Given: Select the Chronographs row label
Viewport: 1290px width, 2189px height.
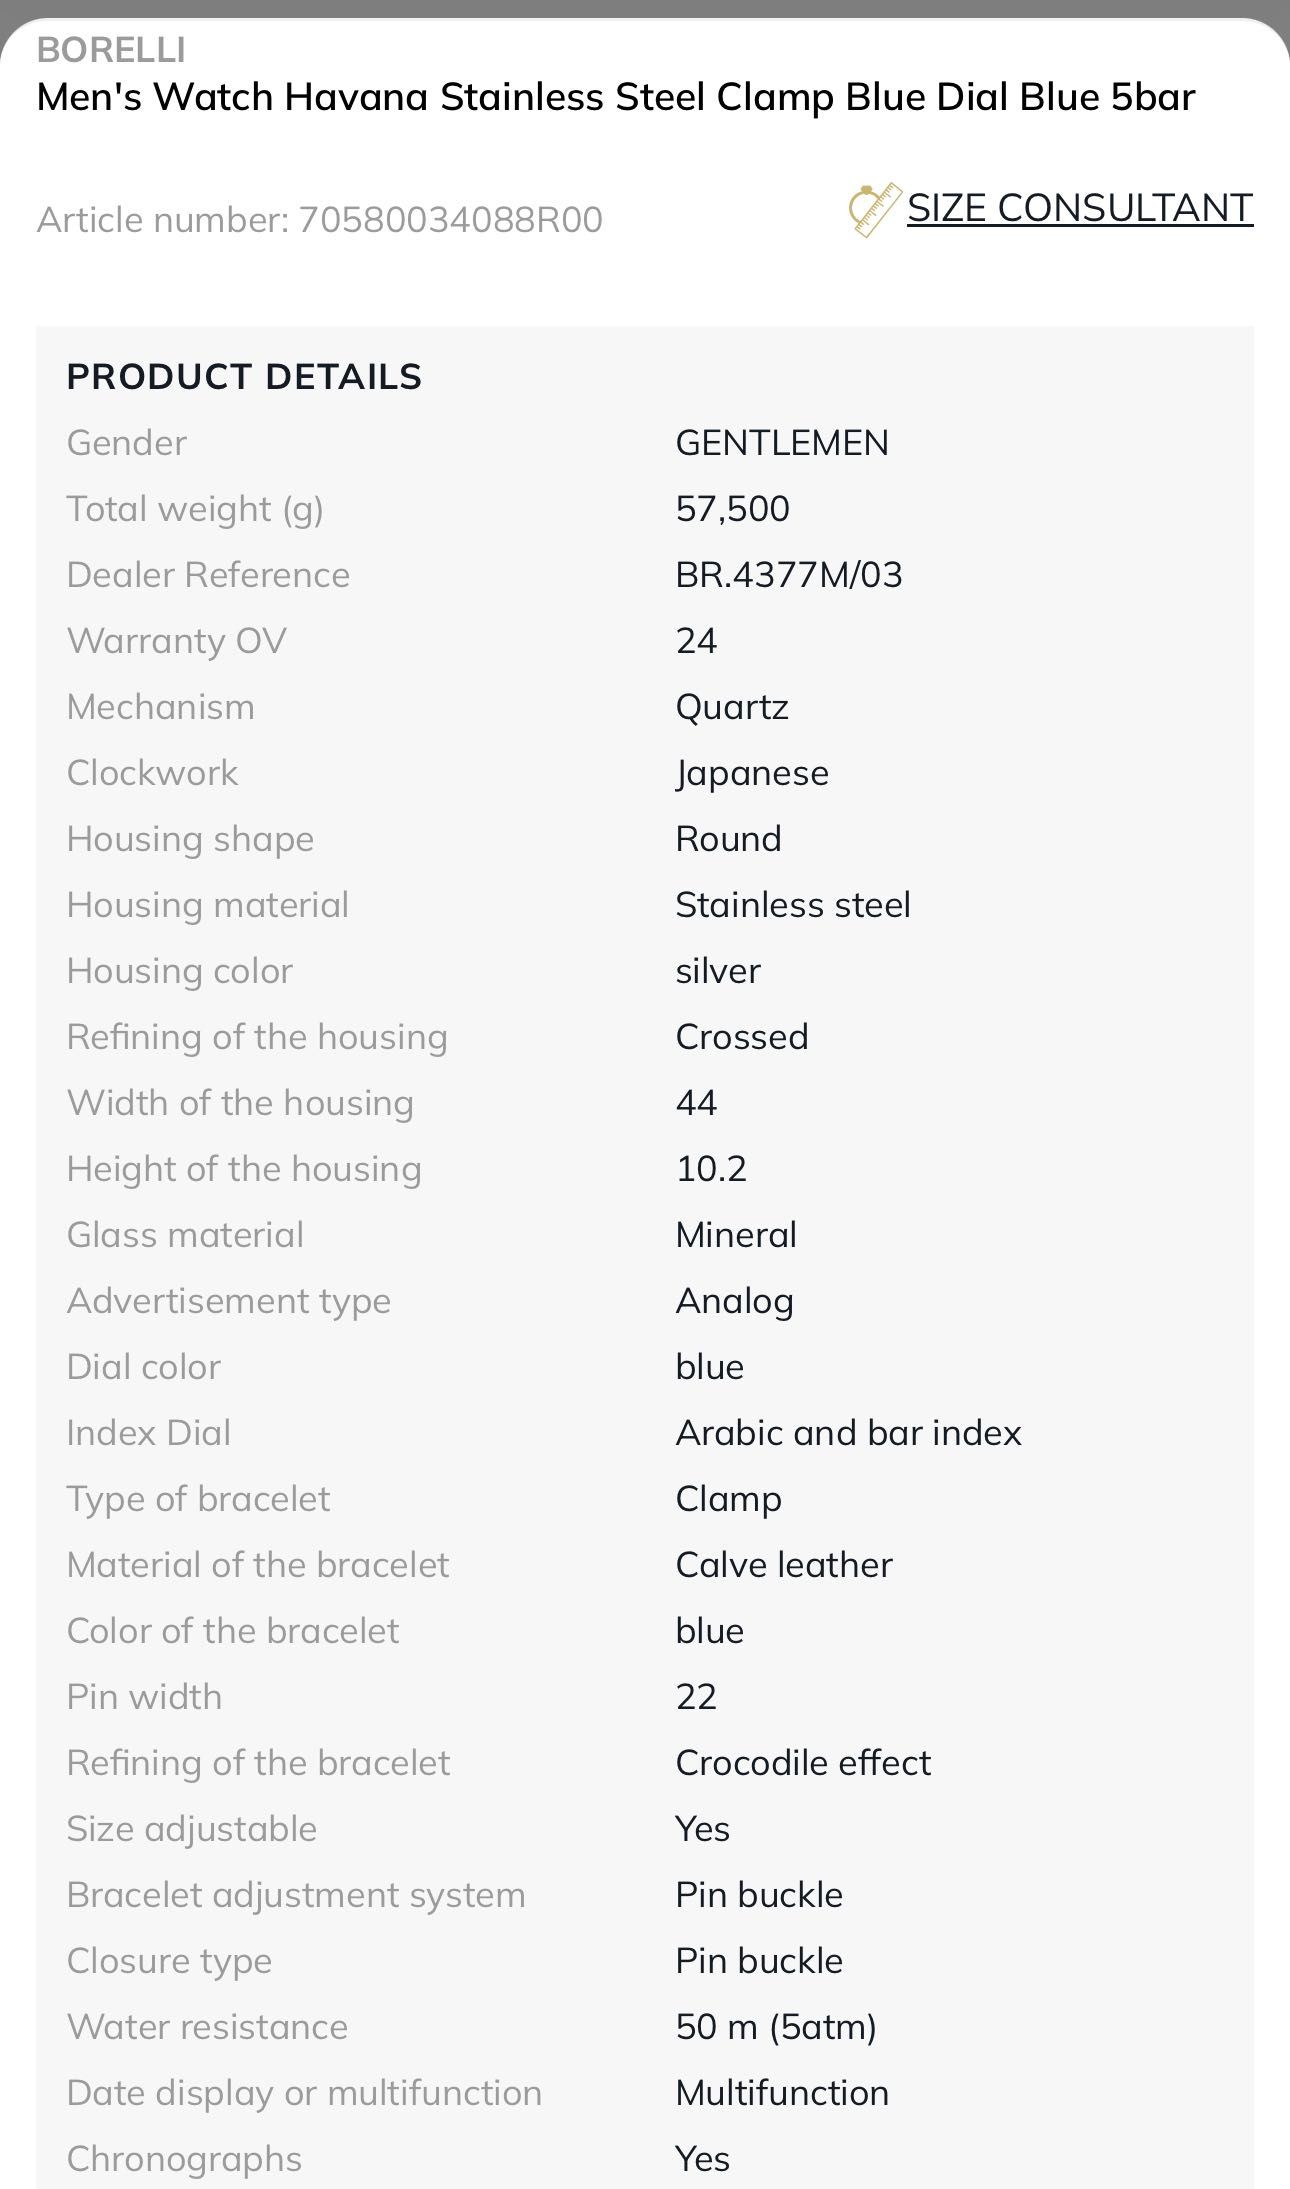Looking at the screenshot, I should [184, 2159].
